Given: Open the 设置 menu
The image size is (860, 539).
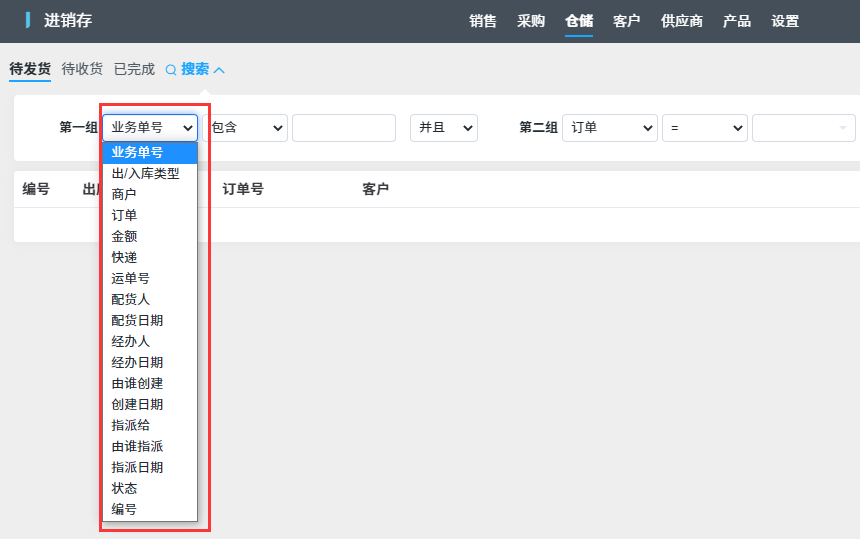Looking at the screenshot, I should (x=785, y=21).
